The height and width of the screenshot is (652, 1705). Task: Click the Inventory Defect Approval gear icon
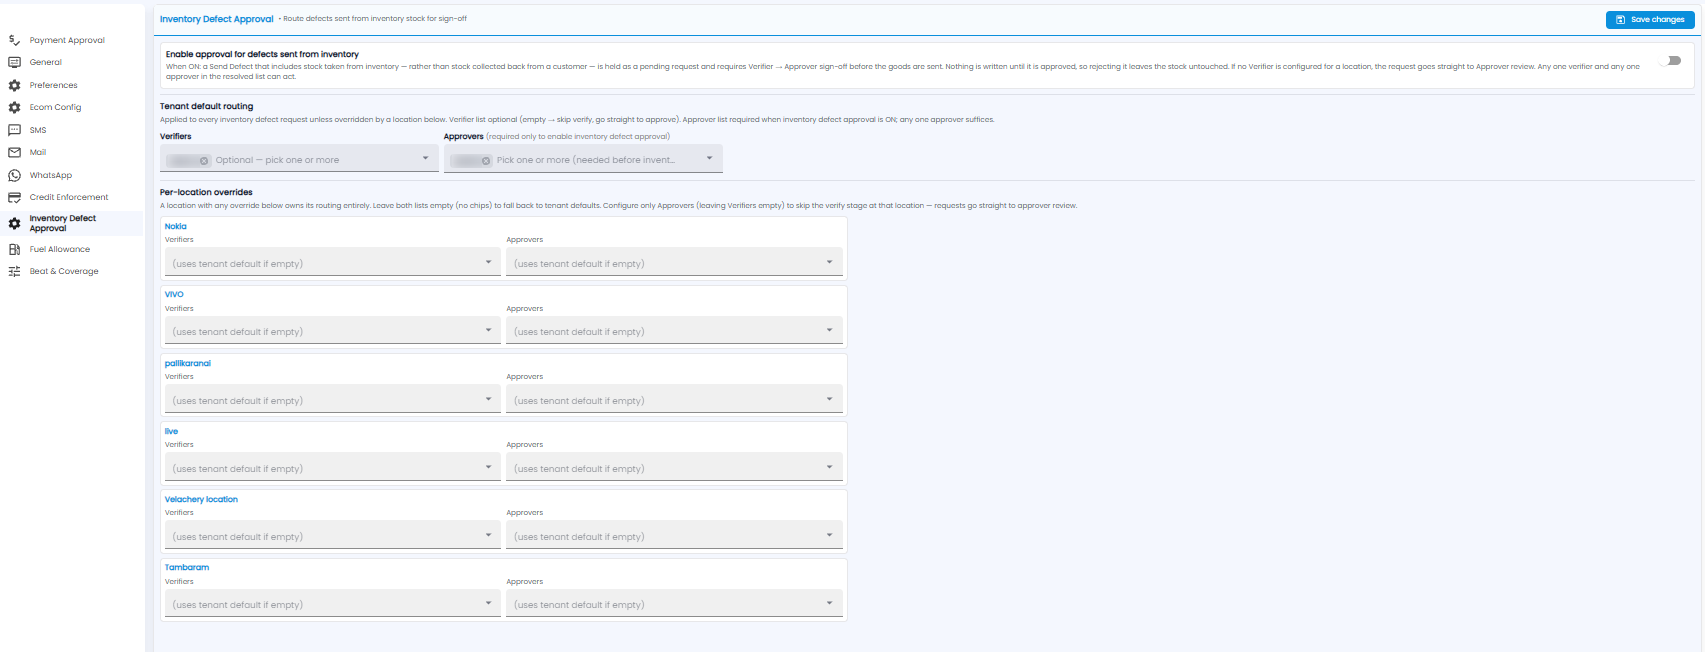[14, 223]
